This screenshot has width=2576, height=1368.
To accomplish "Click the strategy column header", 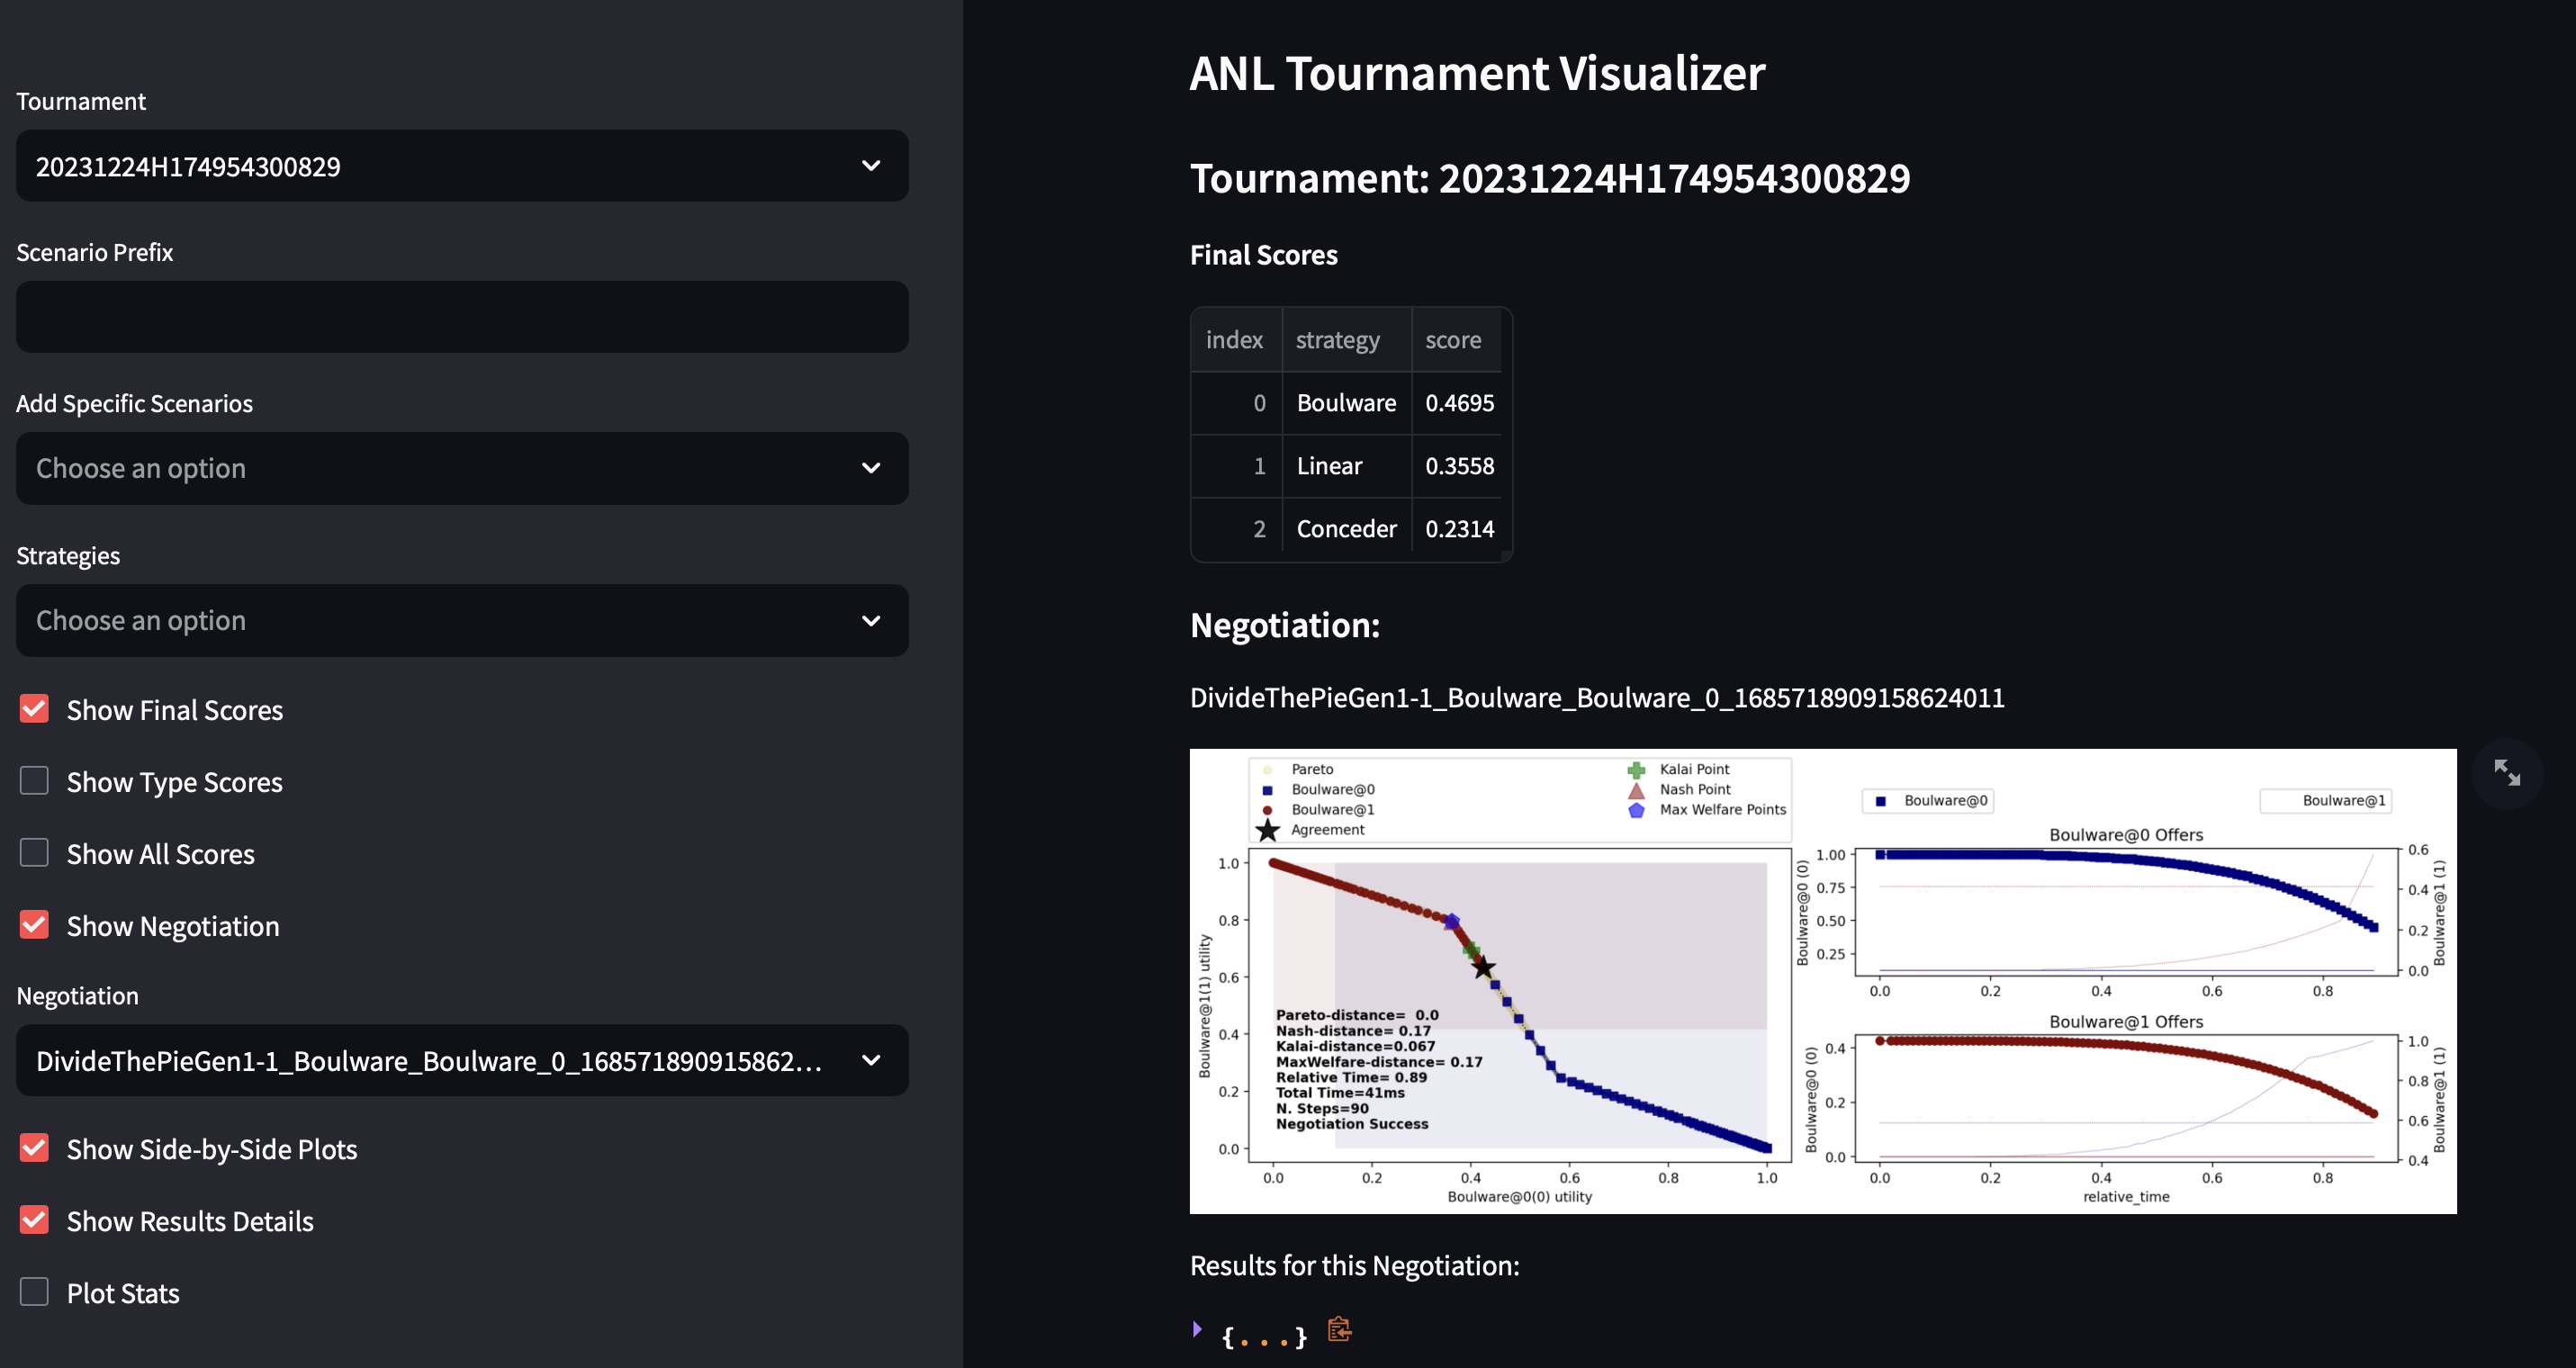I will pos(1346,340).
